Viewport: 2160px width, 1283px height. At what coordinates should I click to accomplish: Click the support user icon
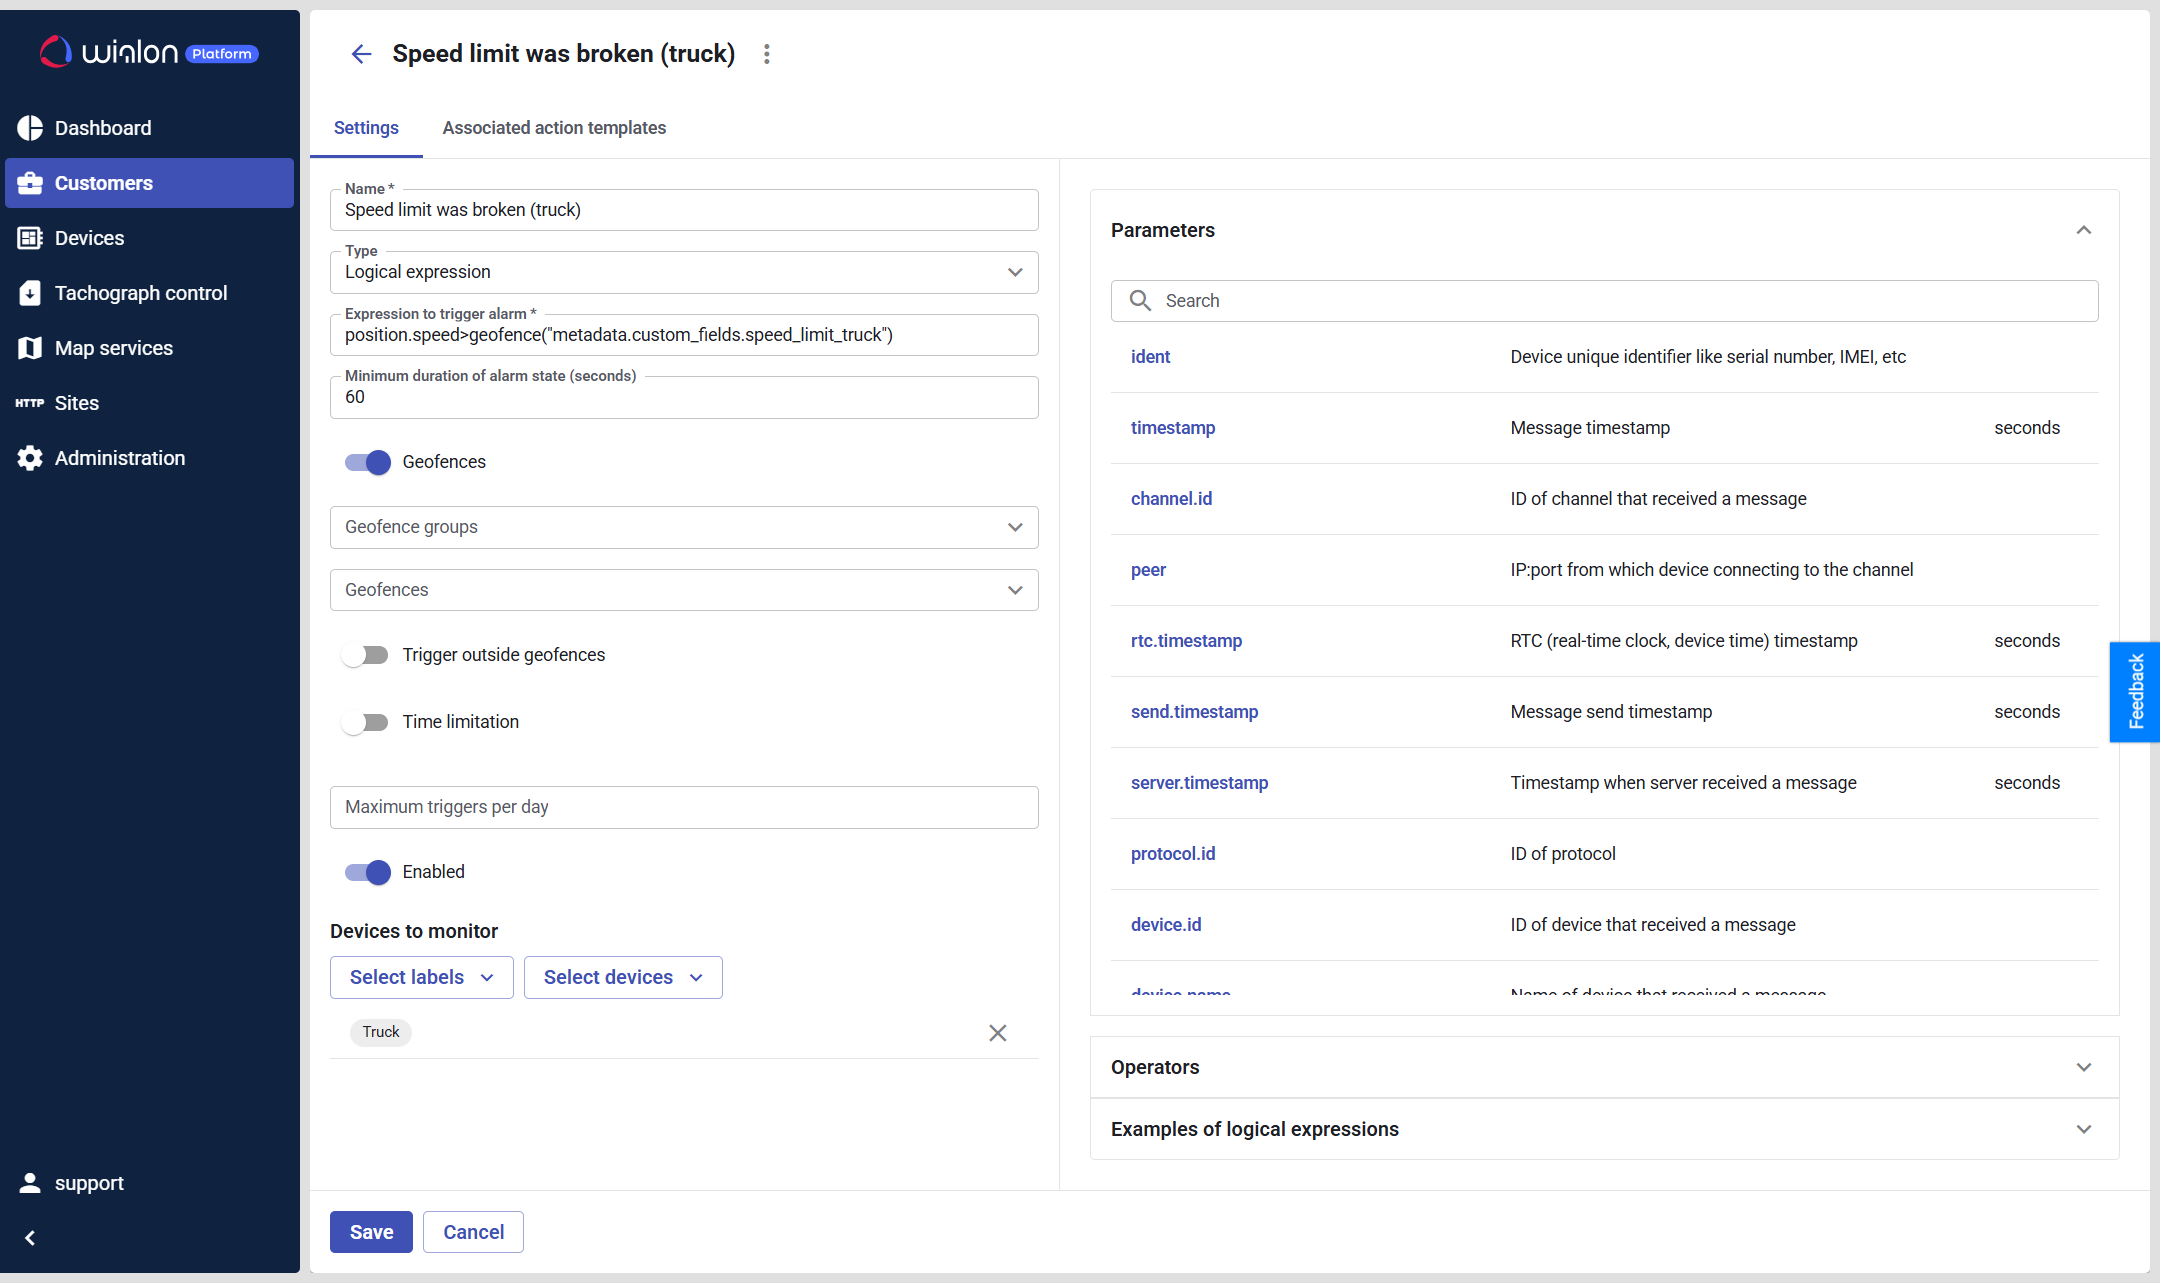pos(30,1183)
